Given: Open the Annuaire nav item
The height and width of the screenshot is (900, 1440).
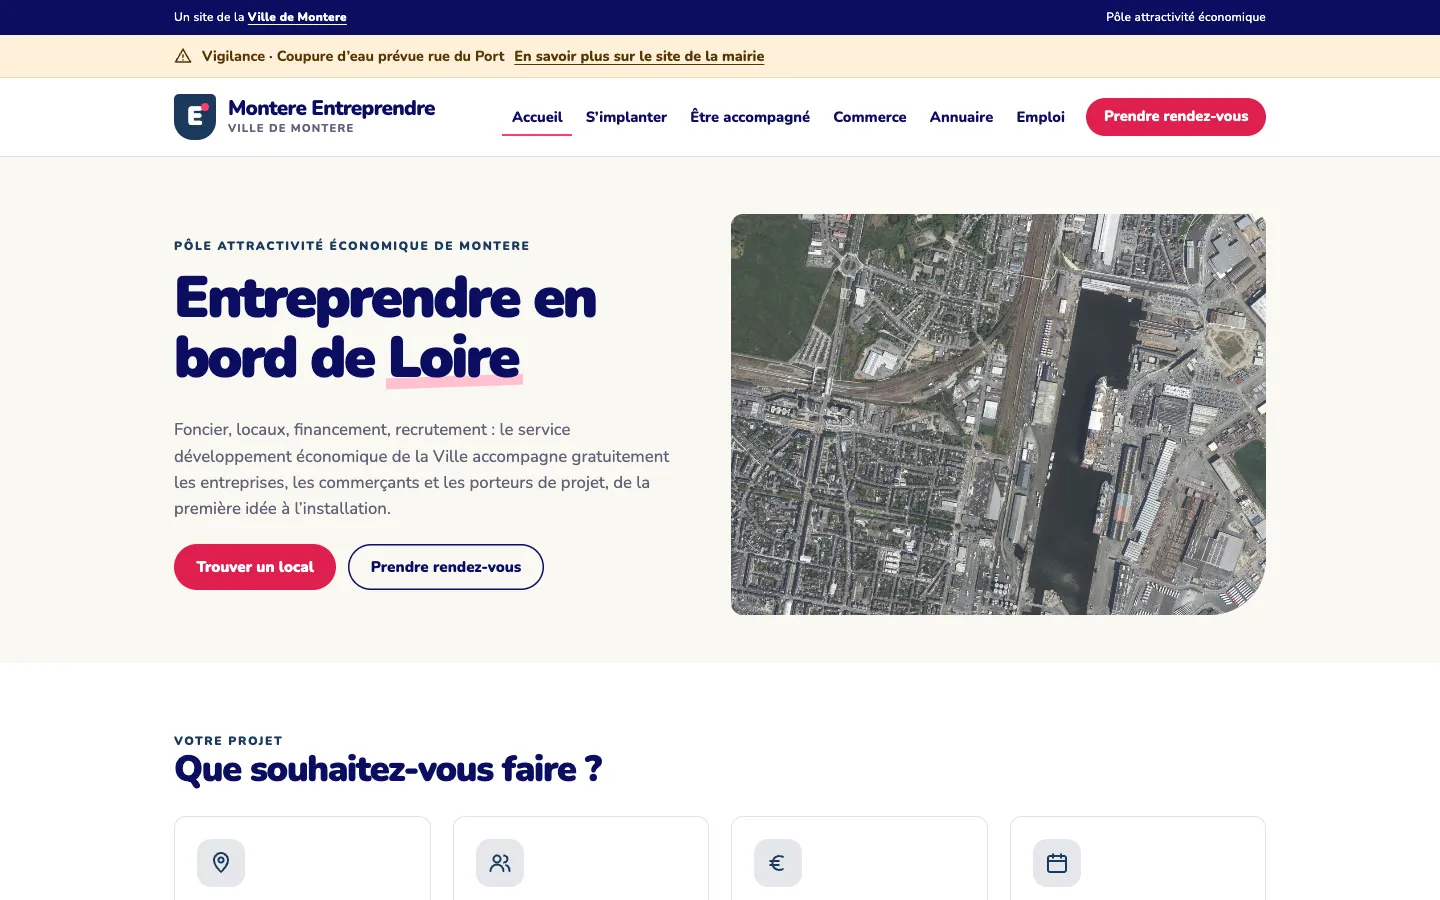Looking at the screenshot, I should [961, 117].
